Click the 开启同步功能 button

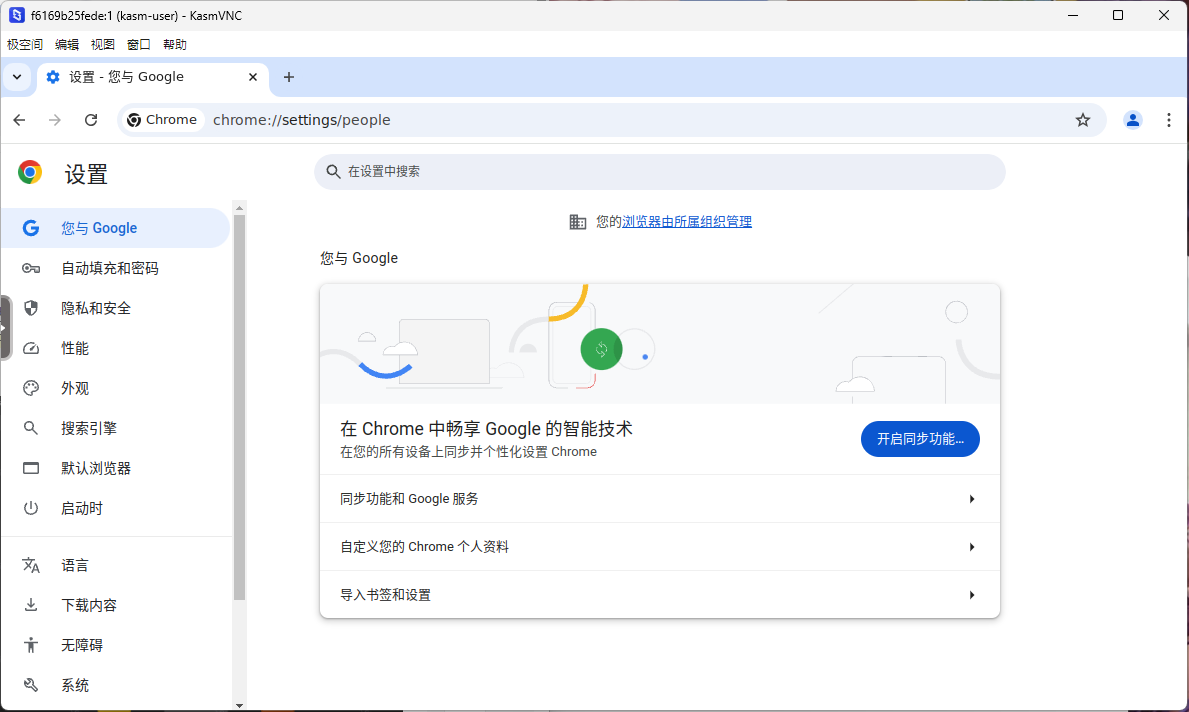[x=920, y=439]
